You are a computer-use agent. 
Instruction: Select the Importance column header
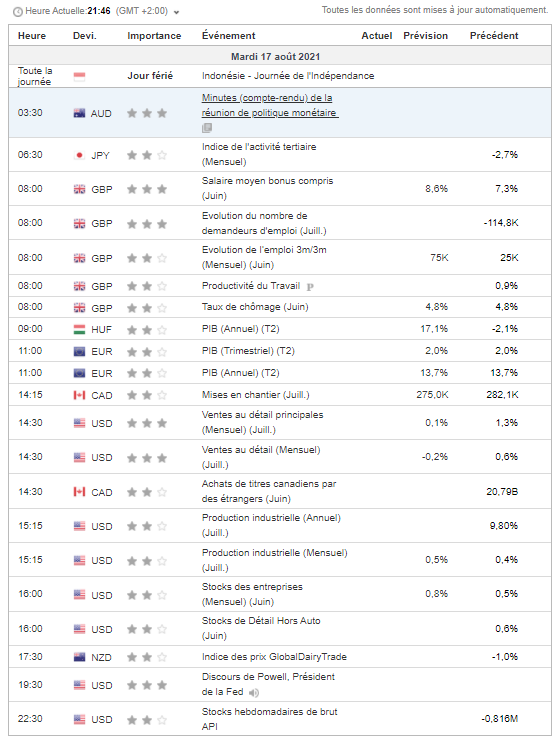tap(154, 36)
